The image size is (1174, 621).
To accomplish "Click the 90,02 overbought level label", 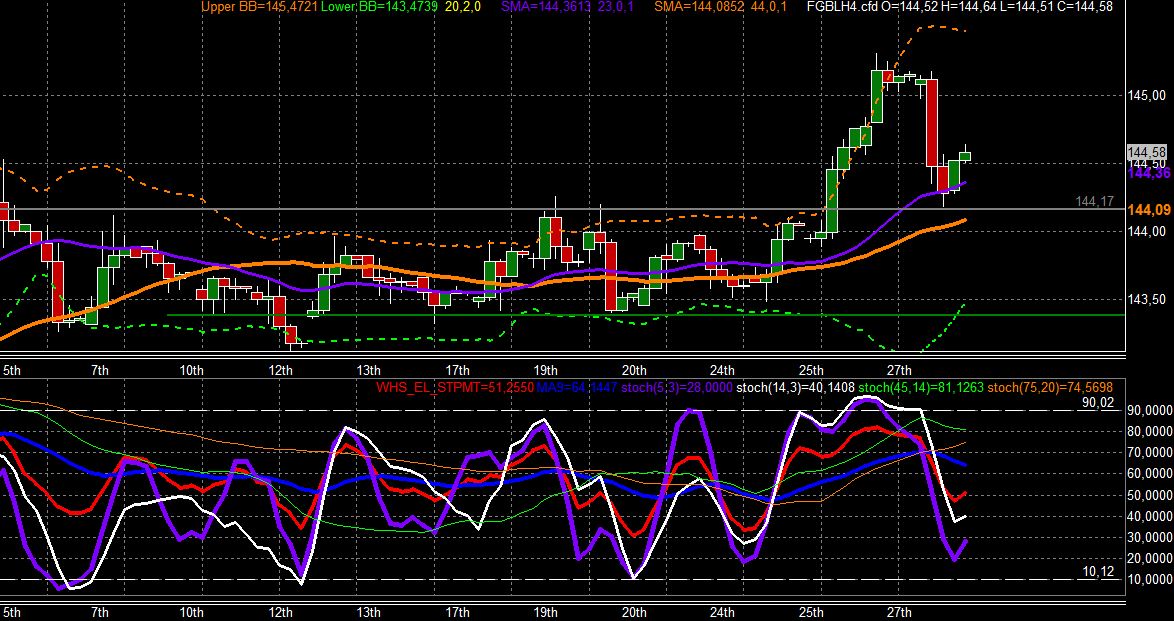I will [1098, 403].
